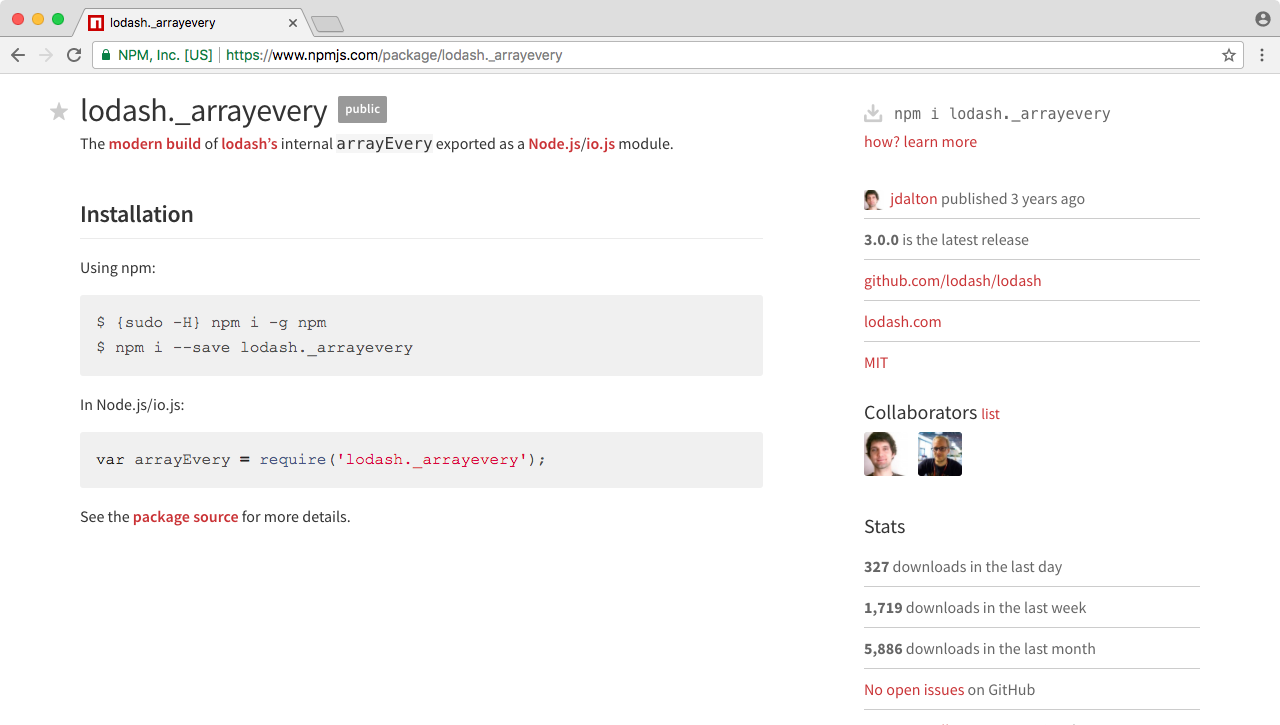Star the lodash._arrayevery package
Viewport: 1280px width, 725px height.
[x=59, y=111]
